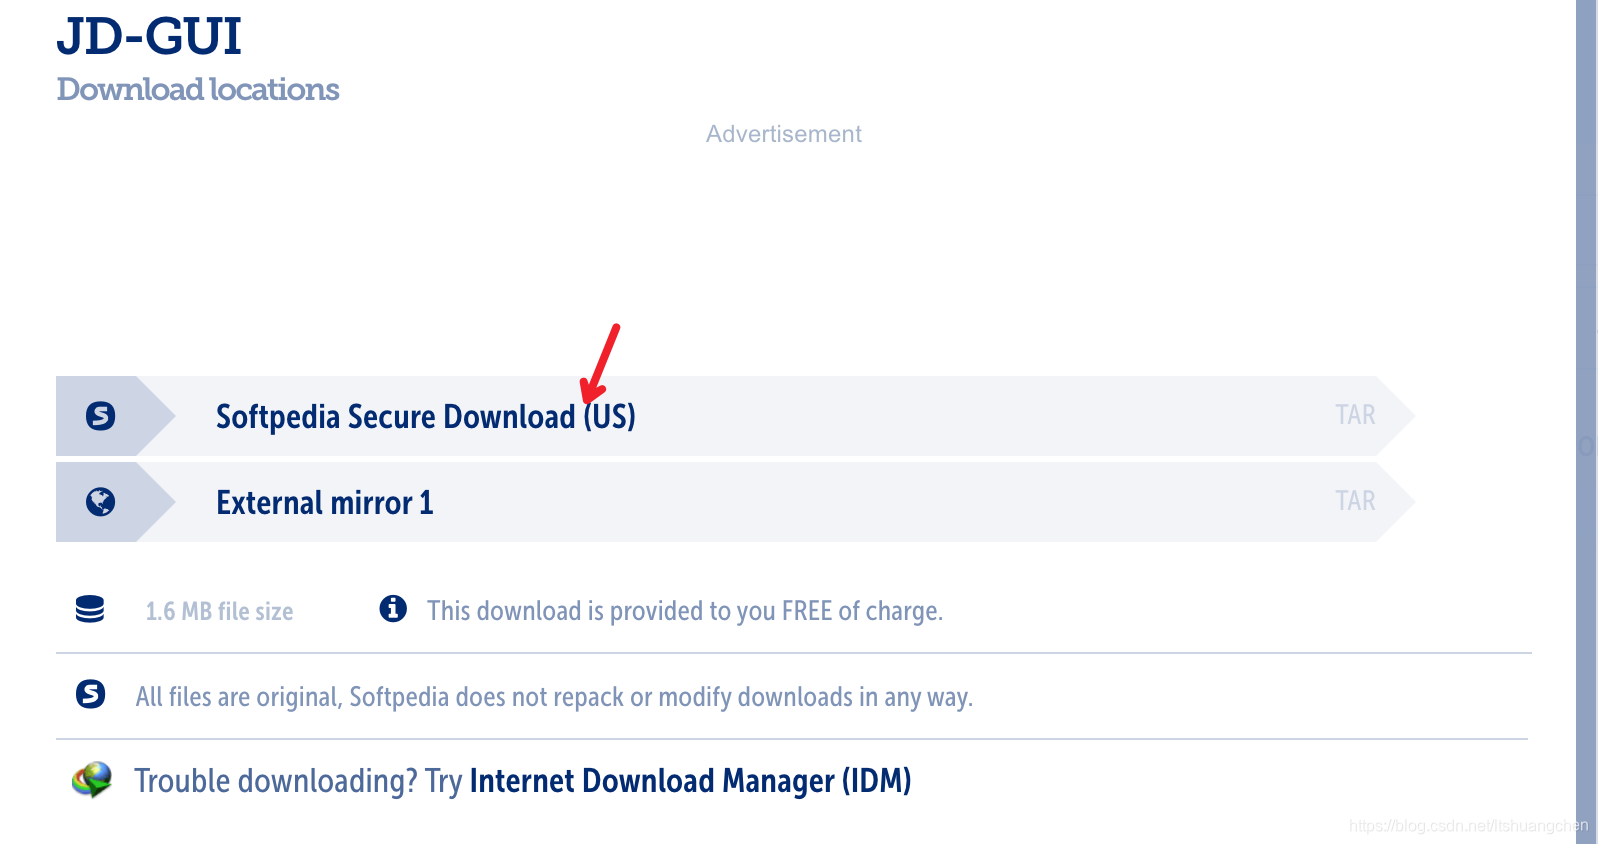Click the Download locations subtitle
The width and height of the screenshot is (1598, 844).
(x=198, y=89)
